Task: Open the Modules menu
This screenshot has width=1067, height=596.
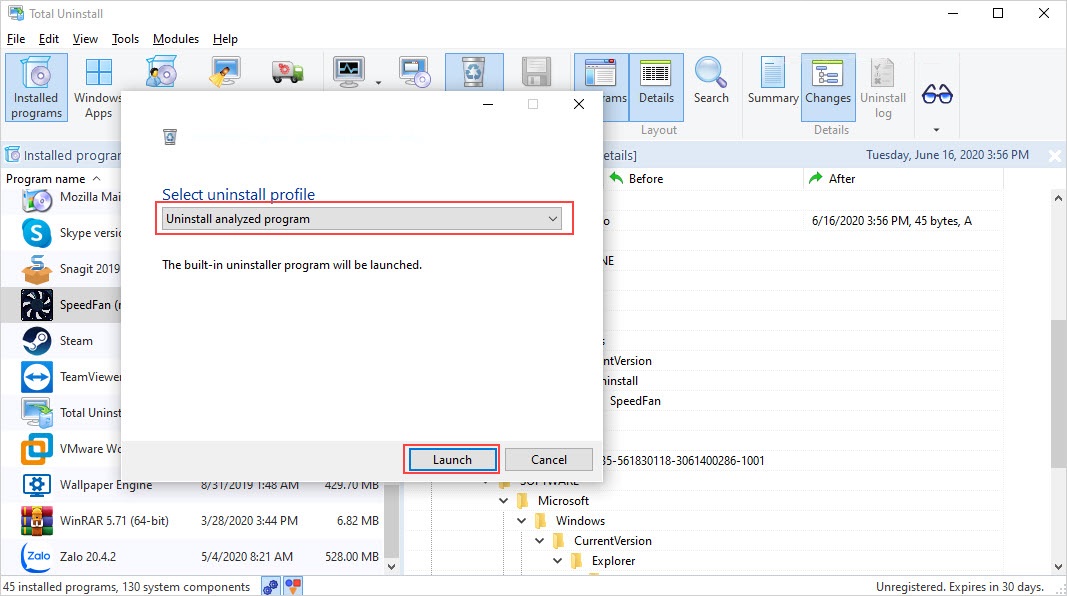Action: (175, 39)
